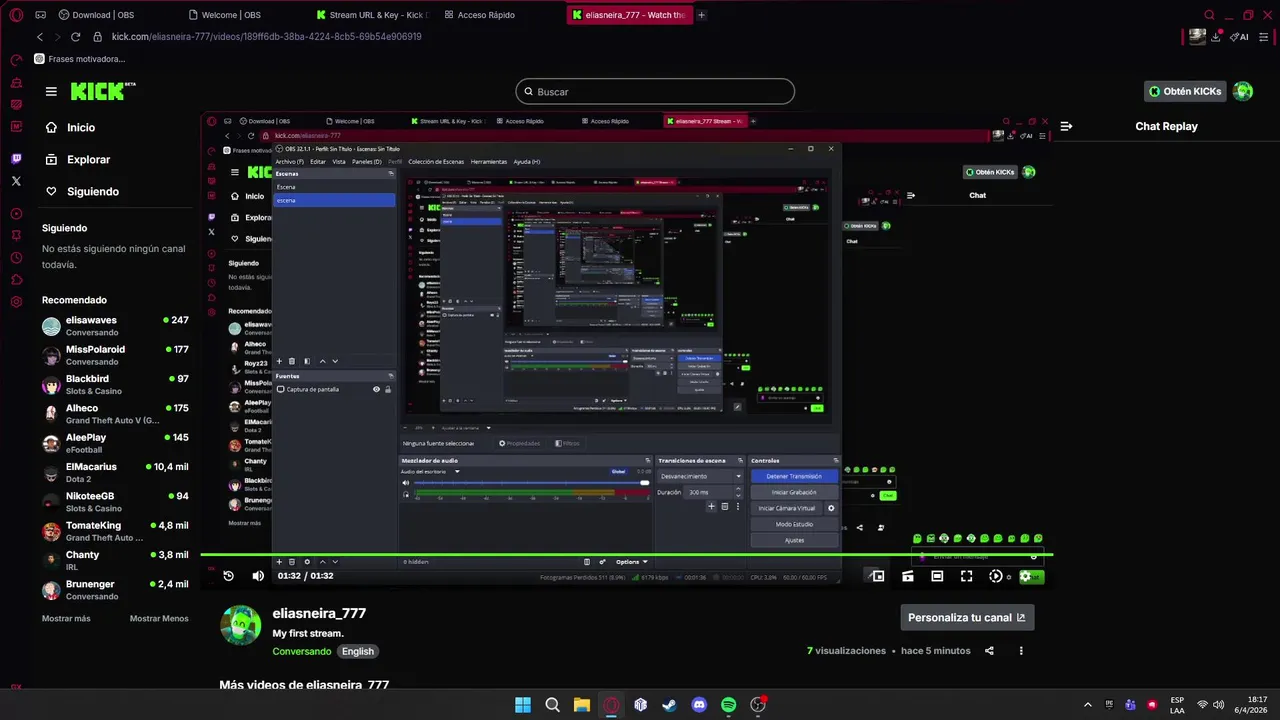The image size is (1280, 720).
Task: Click Personaliza tu canal button
Action: click(x=967, y=617)
